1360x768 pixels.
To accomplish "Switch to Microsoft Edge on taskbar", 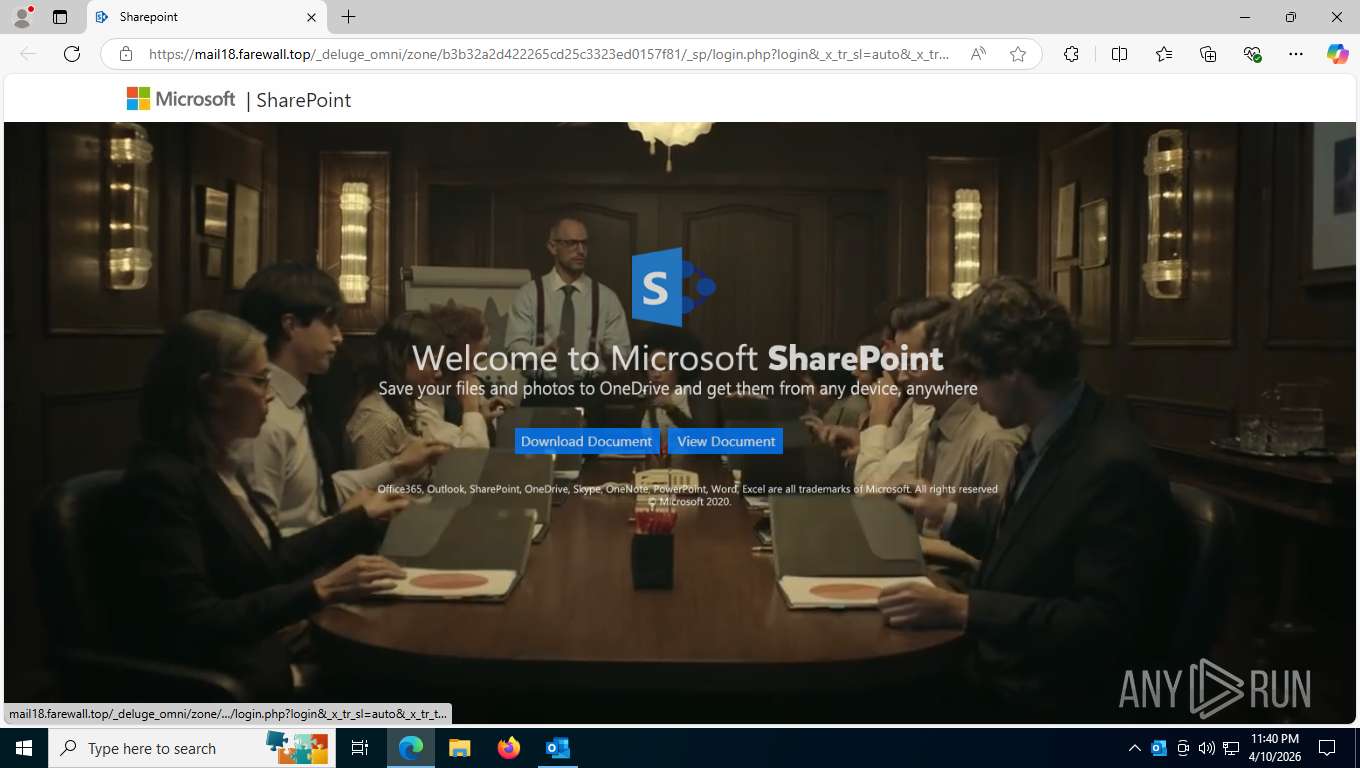I will pos(411,748).
